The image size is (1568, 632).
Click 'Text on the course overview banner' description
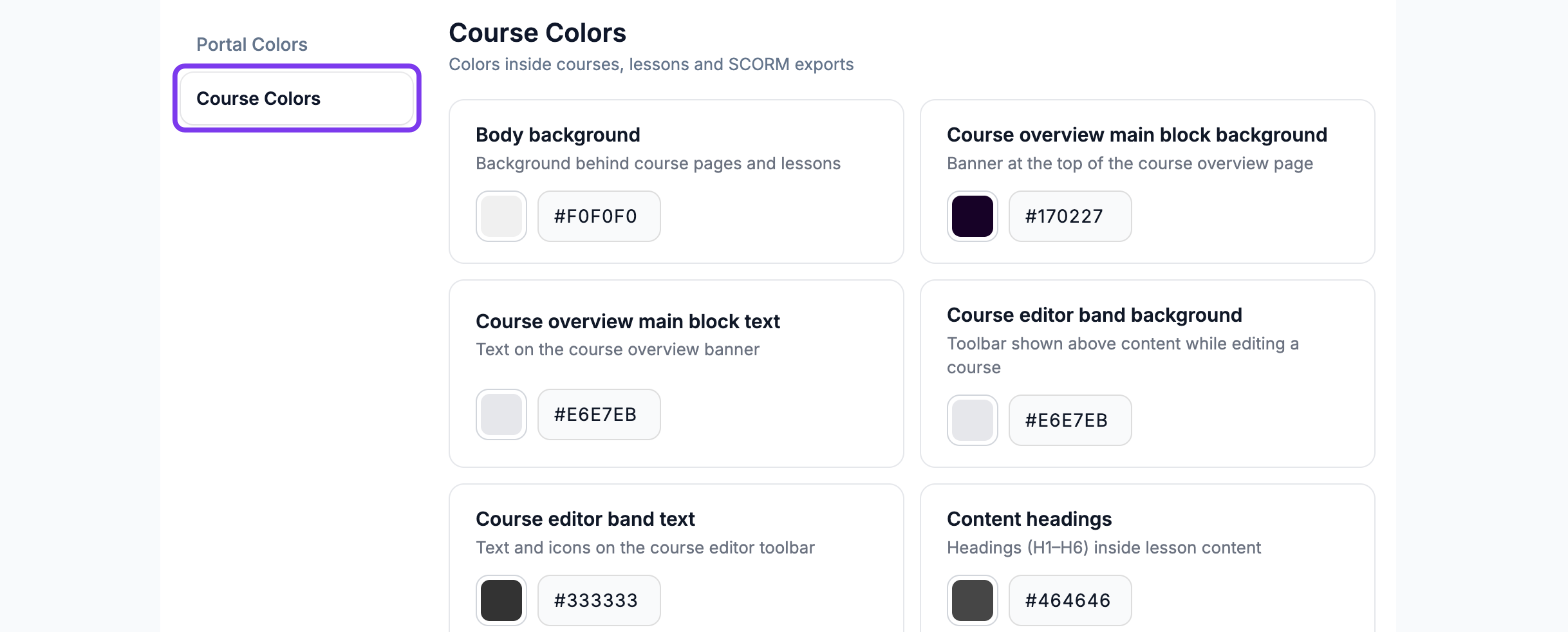click(618, 349)
